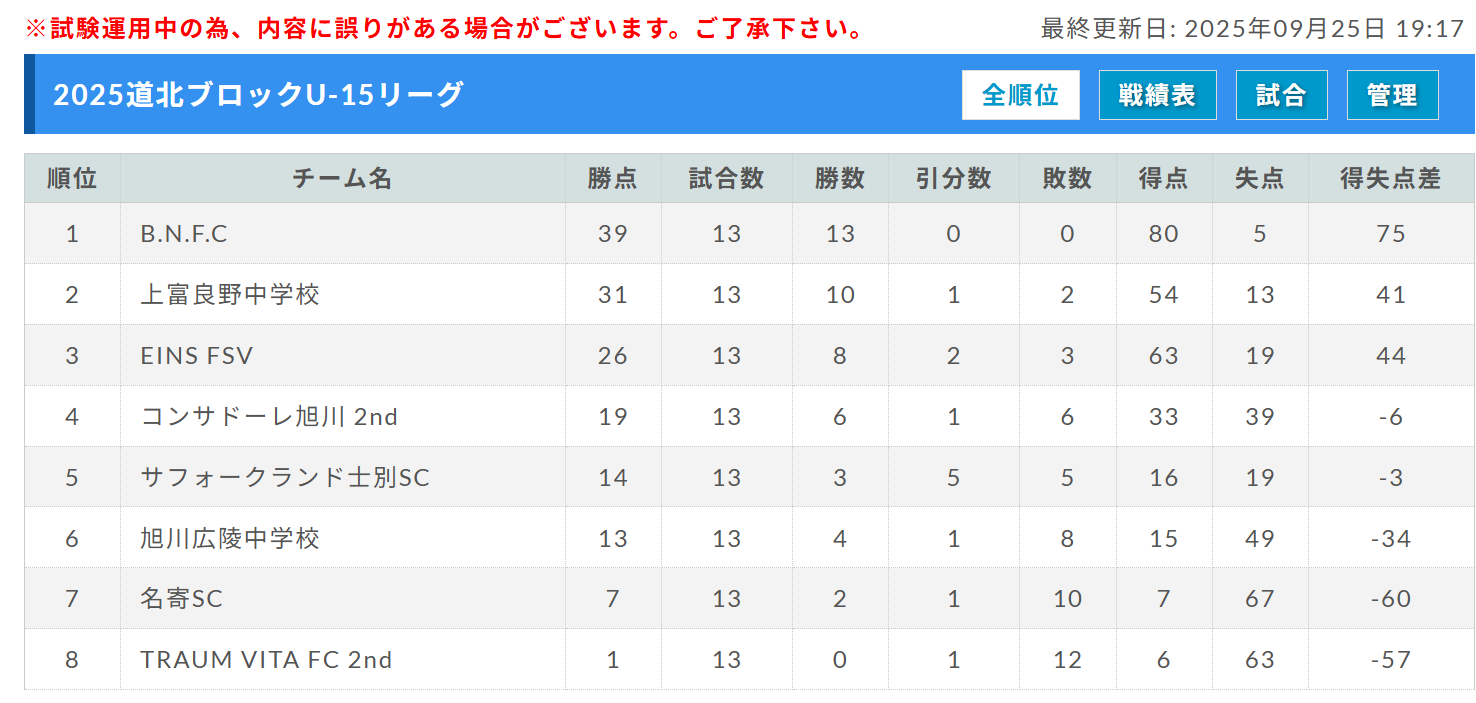
Task: Click the 得点 column header
Action: click(1163, 178)
